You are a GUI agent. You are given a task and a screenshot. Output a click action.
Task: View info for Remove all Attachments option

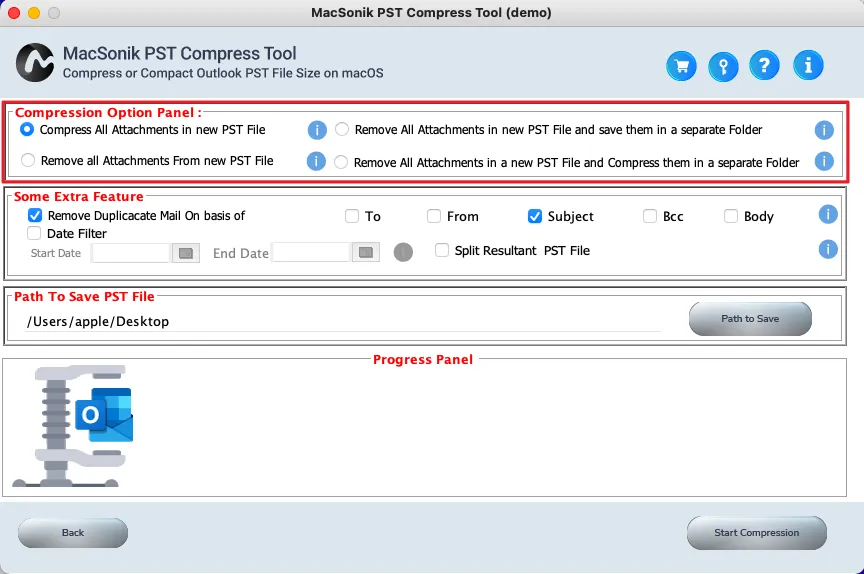coord(316,161)
